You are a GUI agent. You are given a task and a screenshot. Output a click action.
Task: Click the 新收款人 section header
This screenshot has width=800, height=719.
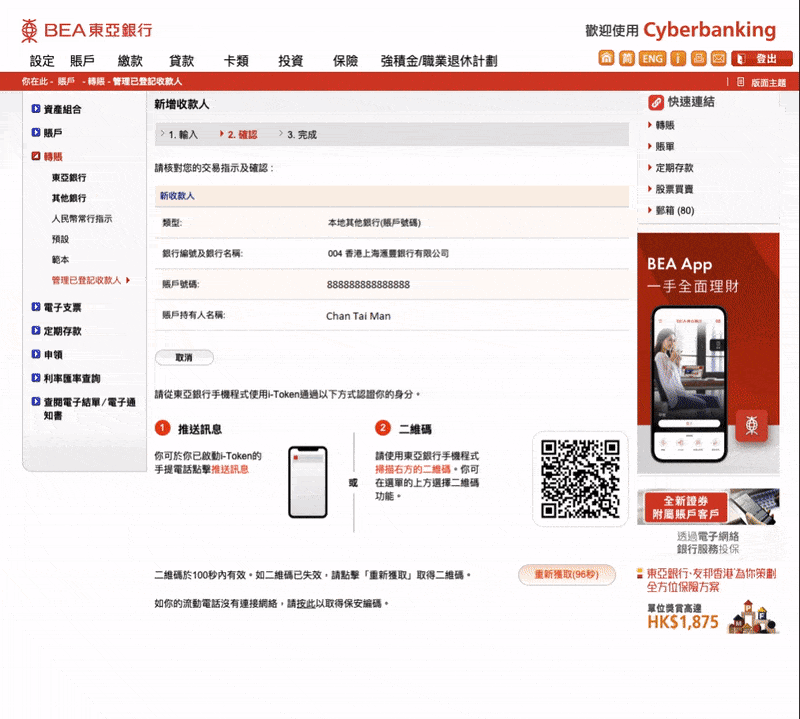click(x=392, y=196)
